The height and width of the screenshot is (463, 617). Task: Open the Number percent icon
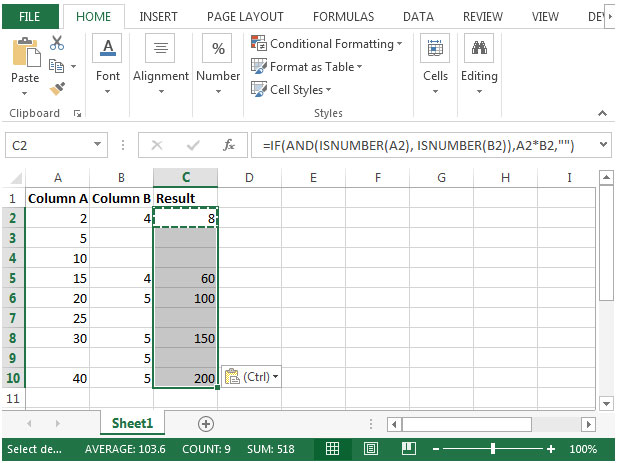pos(218,48)
